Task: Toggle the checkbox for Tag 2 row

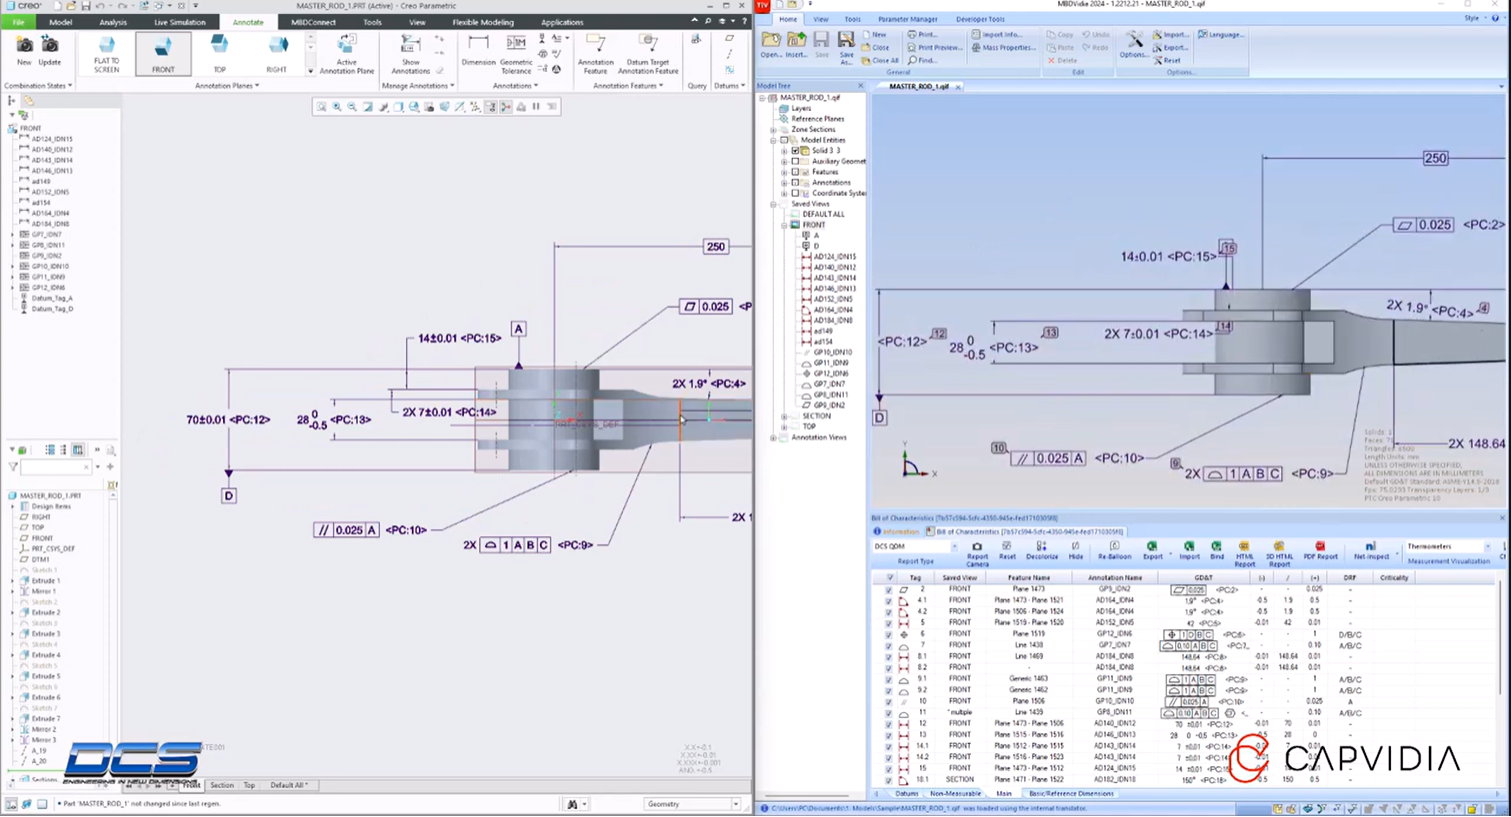Action: (889, 590)
